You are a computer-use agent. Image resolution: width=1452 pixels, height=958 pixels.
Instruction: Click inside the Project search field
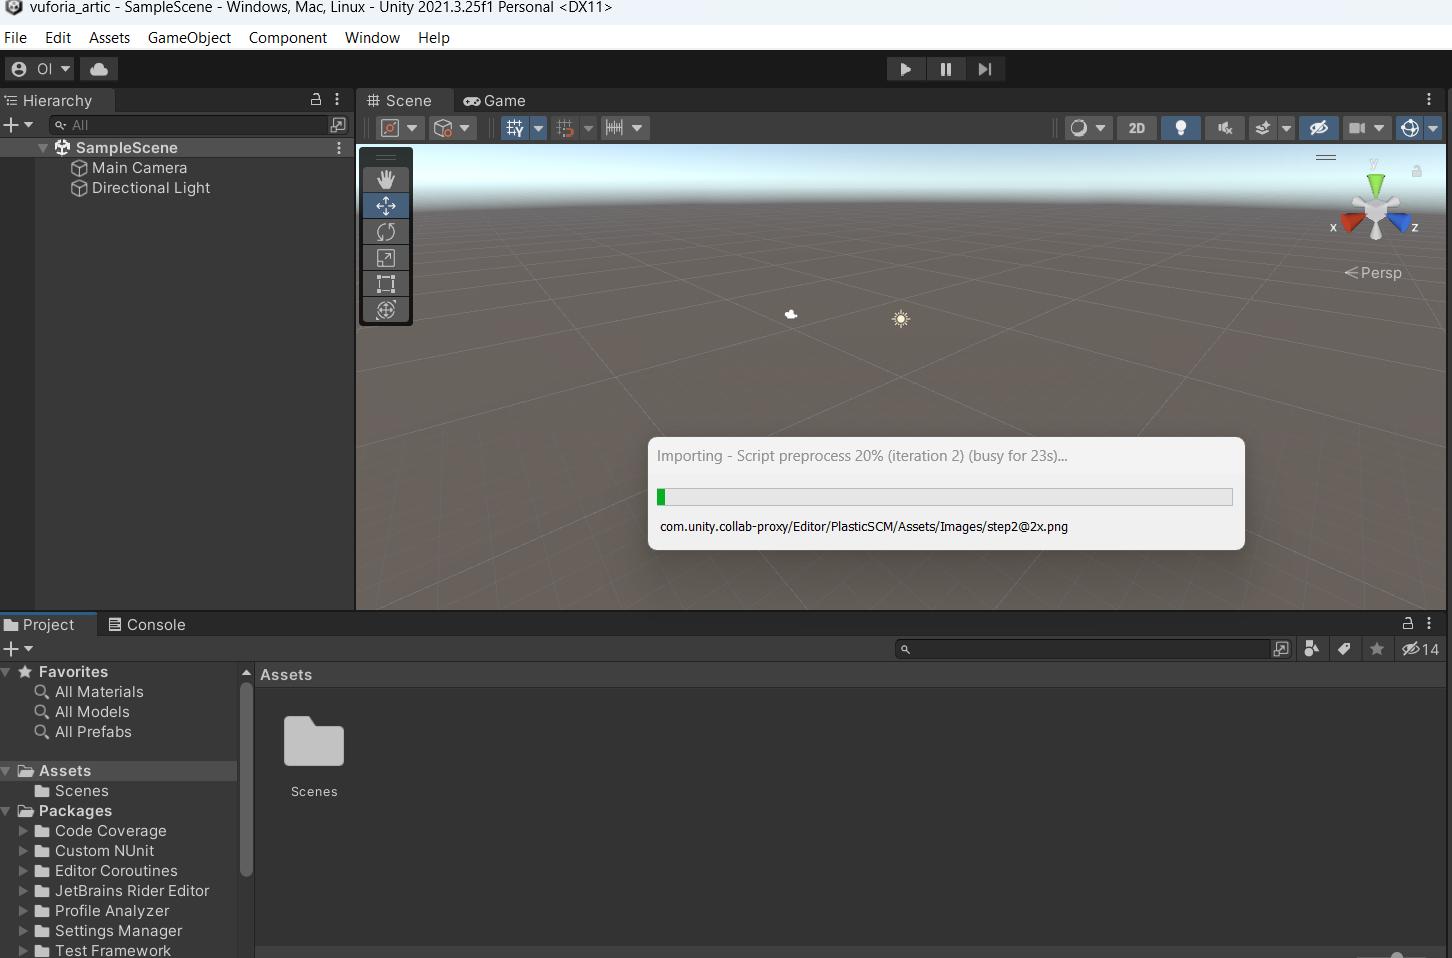tap(1080, 649)
